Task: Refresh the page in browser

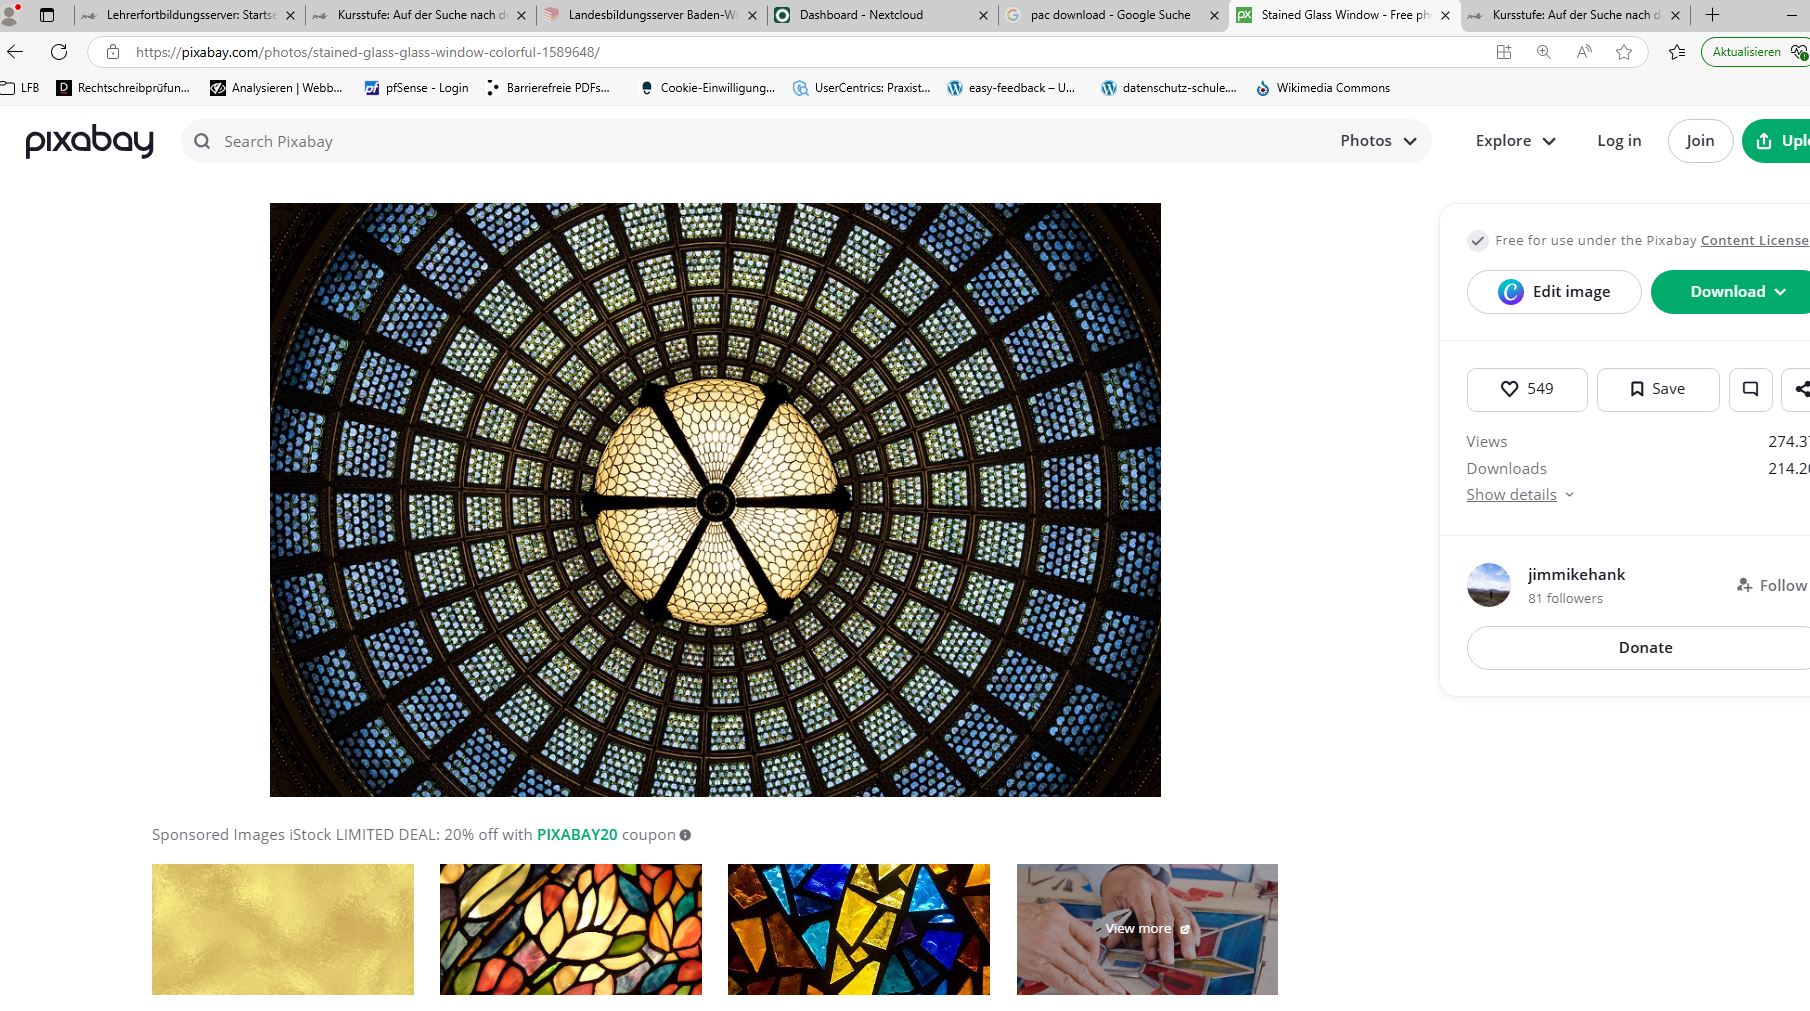Action: (59, 52)
